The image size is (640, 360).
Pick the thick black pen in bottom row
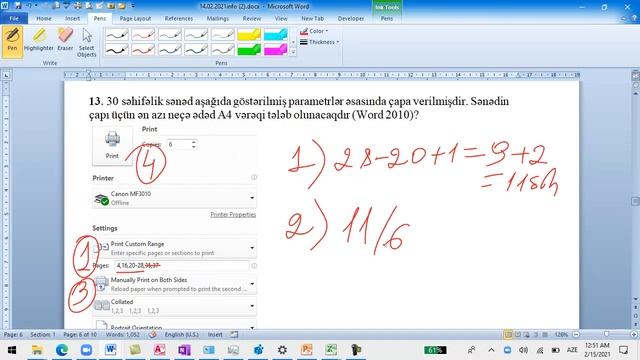pyautogui.click(x=117, y=50)
